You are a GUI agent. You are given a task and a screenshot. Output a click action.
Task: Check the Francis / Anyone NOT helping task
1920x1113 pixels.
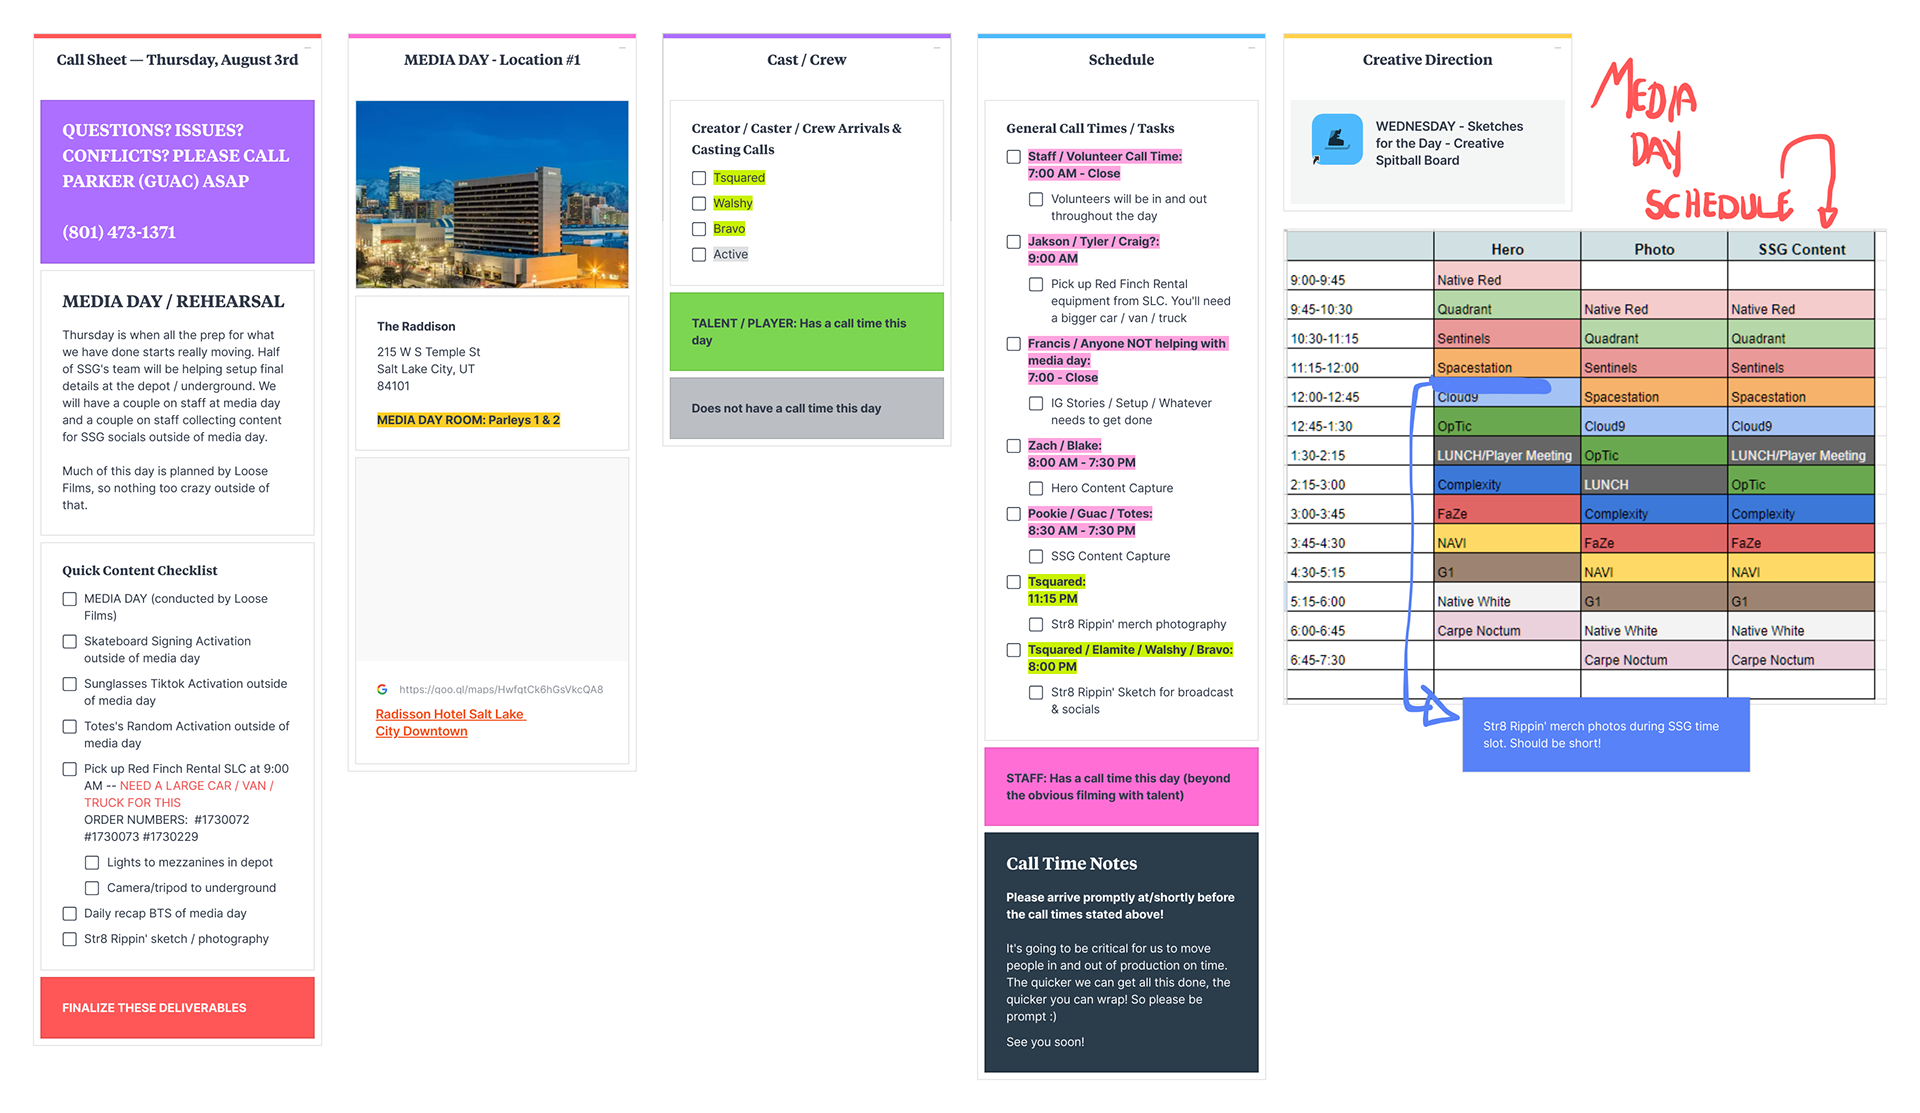(x=1013, y=344)
